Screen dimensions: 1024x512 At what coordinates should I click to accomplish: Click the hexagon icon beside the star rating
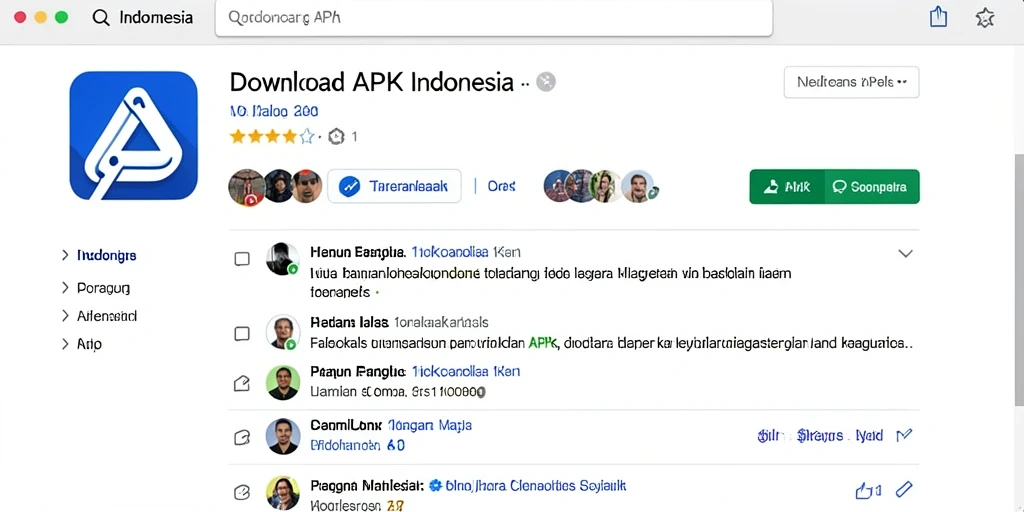(x=336, y=136)
